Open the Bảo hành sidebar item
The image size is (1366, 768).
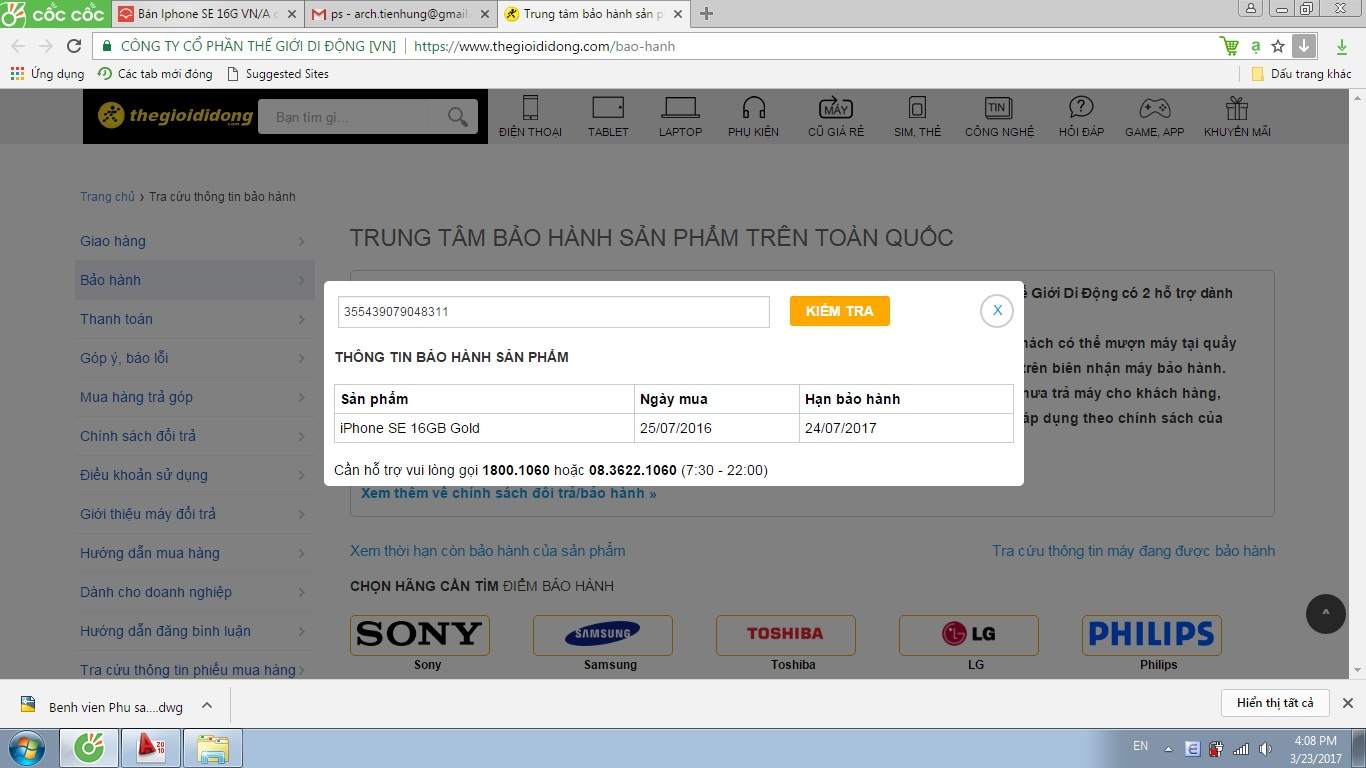pos(194,280)
